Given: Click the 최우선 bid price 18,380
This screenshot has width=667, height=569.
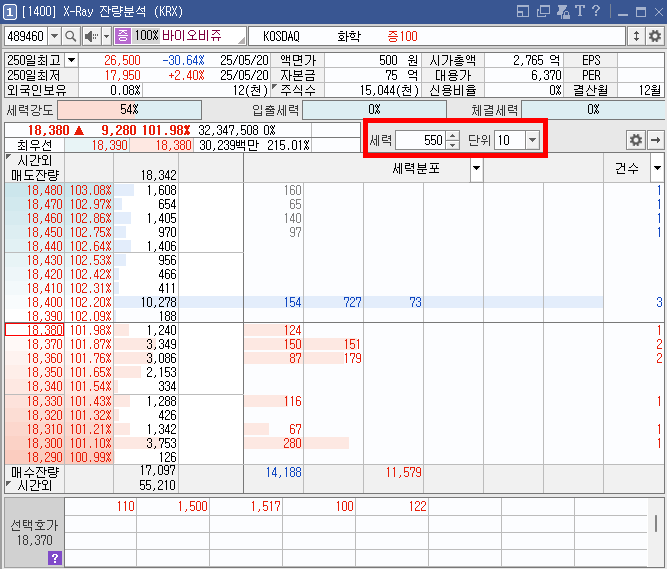Looking at the screenshot, I should (161, 145).
